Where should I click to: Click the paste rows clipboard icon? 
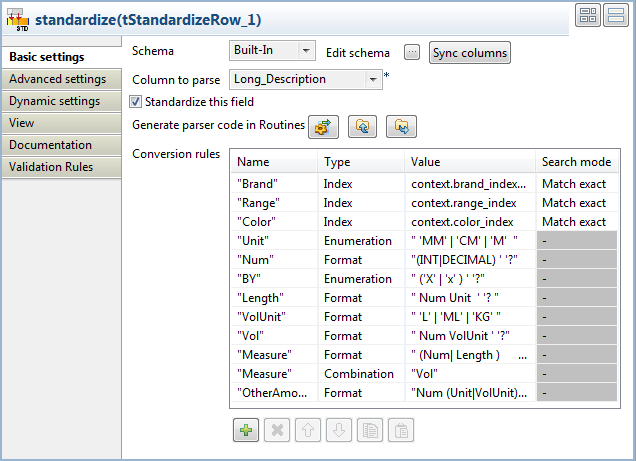(401, 430)
